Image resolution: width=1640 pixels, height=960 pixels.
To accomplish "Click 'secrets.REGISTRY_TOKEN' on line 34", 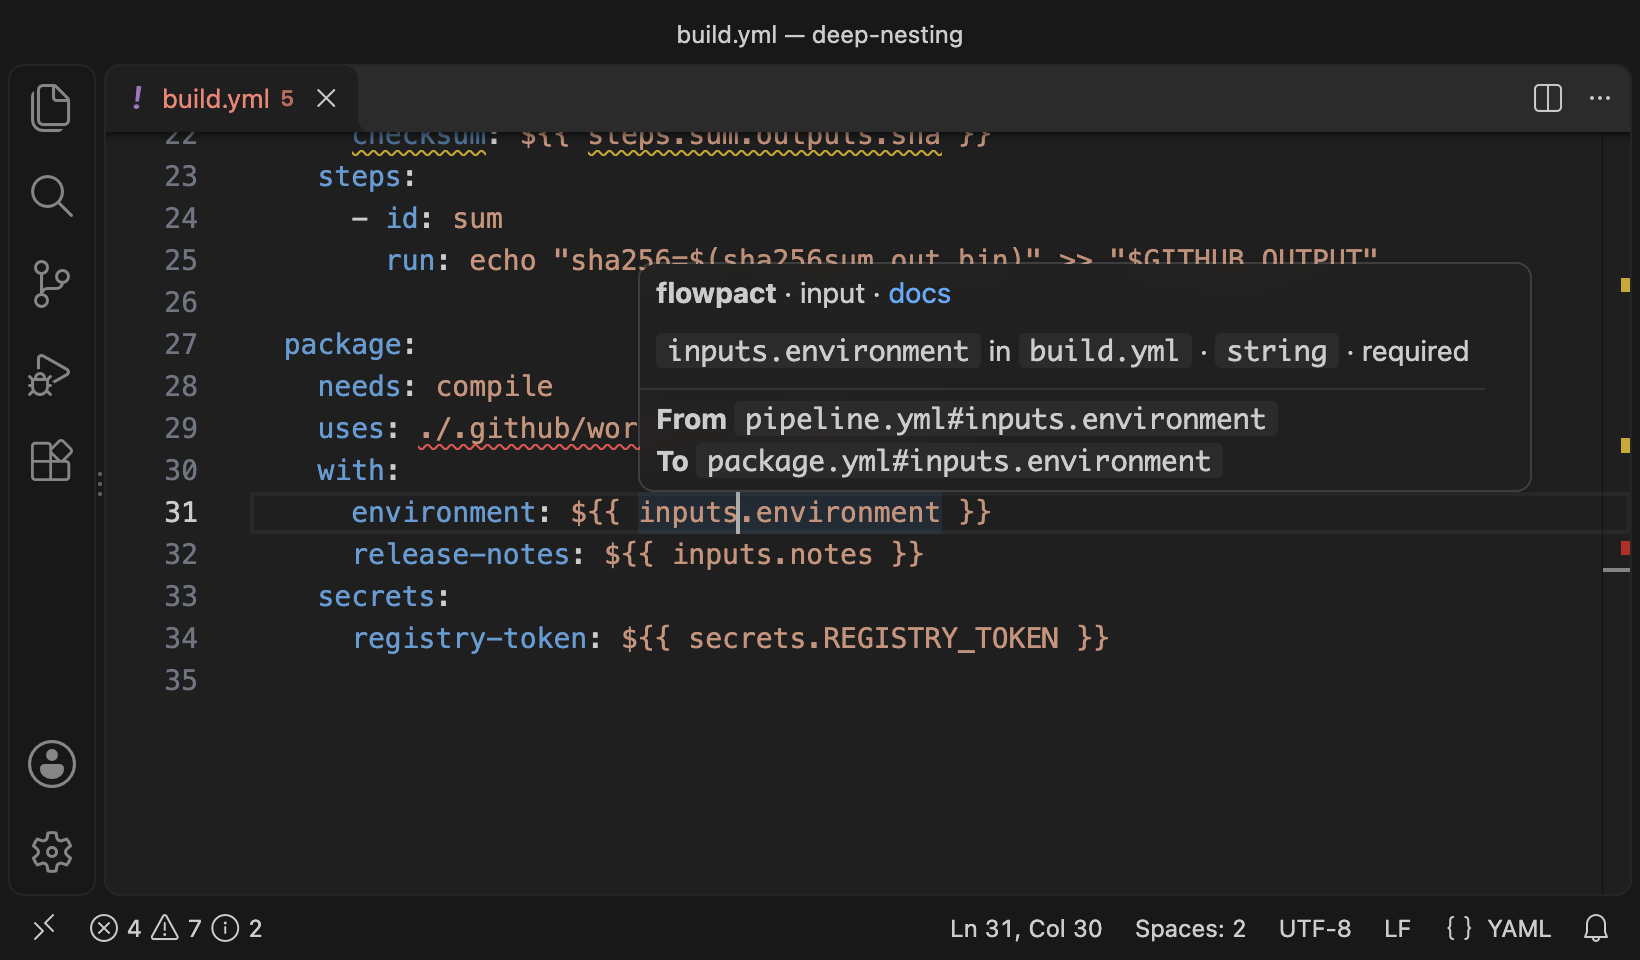I will click(873, 638).
